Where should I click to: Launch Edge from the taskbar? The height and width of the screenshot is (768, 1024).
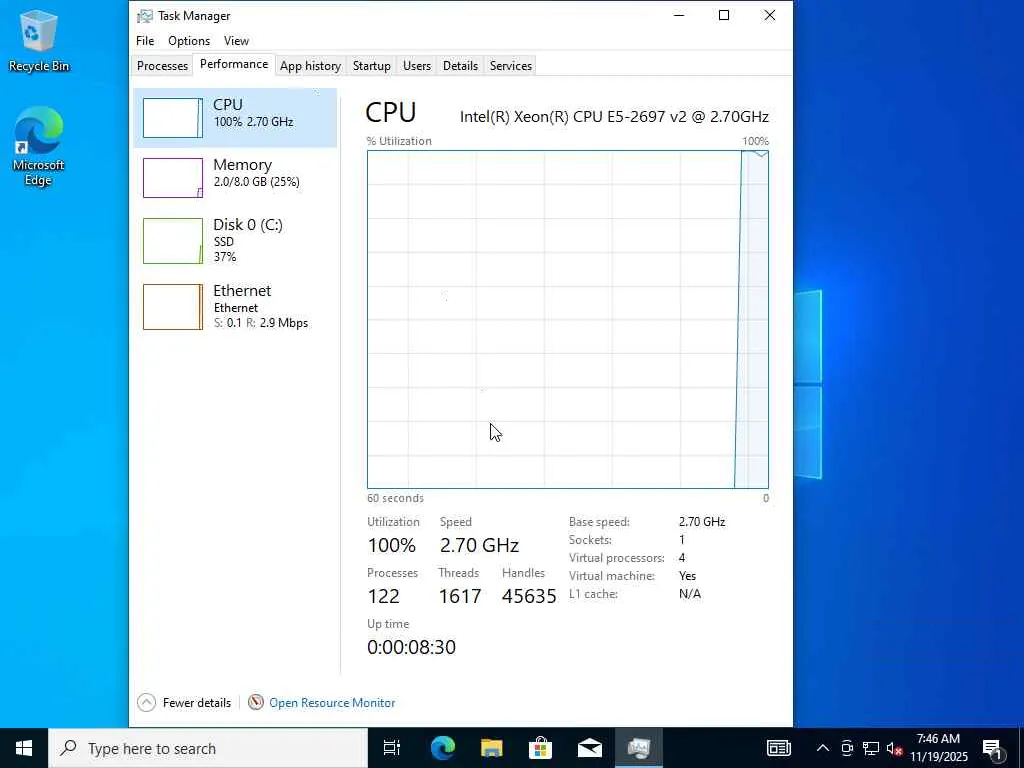(443, 748)
